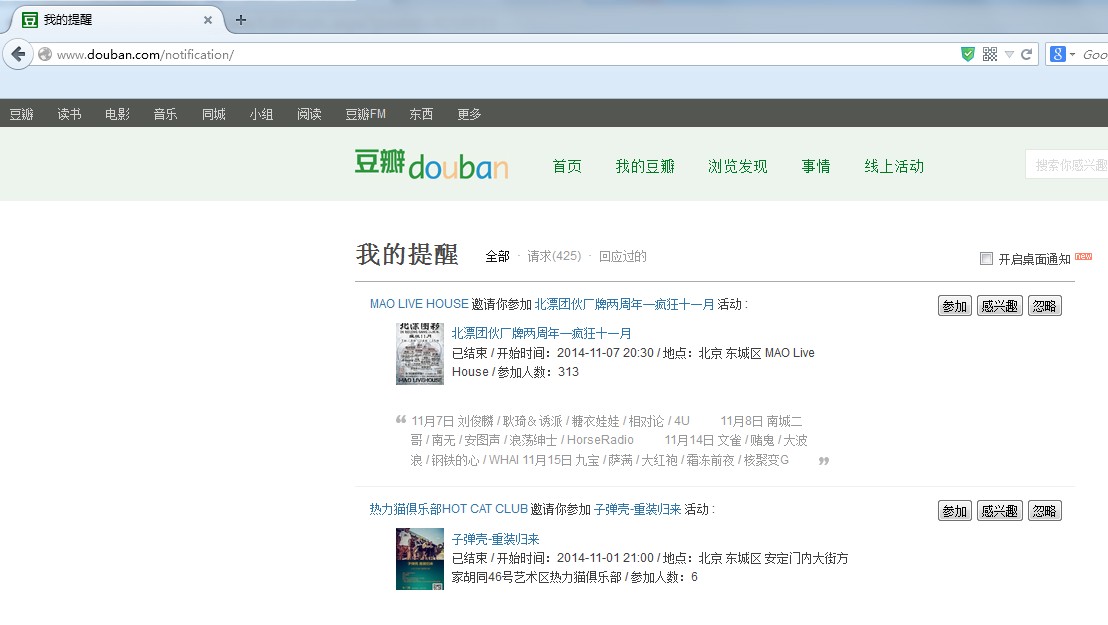Open a new browser tab
Viewport: 1108px width, 625px height.
point(241,20)
